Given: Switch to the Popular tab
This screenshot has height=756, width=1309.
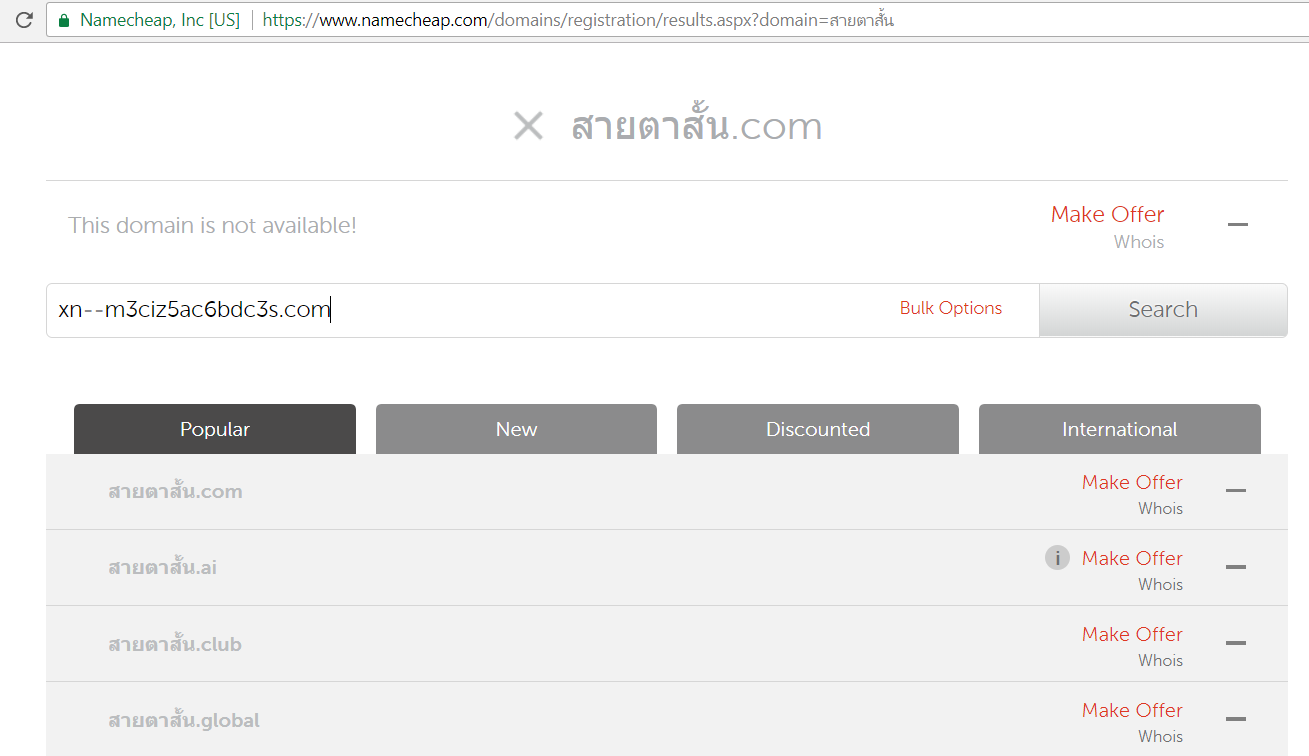Looking at the screenshot, I should [215, 429].
